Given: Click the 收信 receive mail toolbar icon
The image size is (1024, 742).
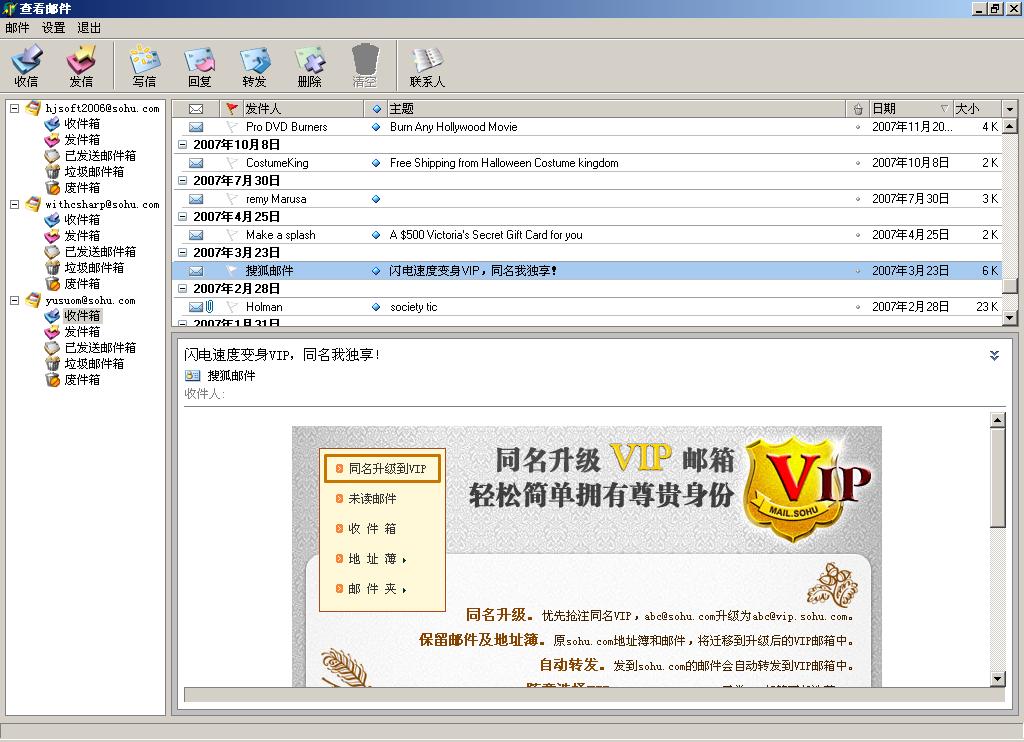Looking at the screenshot, I should pos(26,65).
